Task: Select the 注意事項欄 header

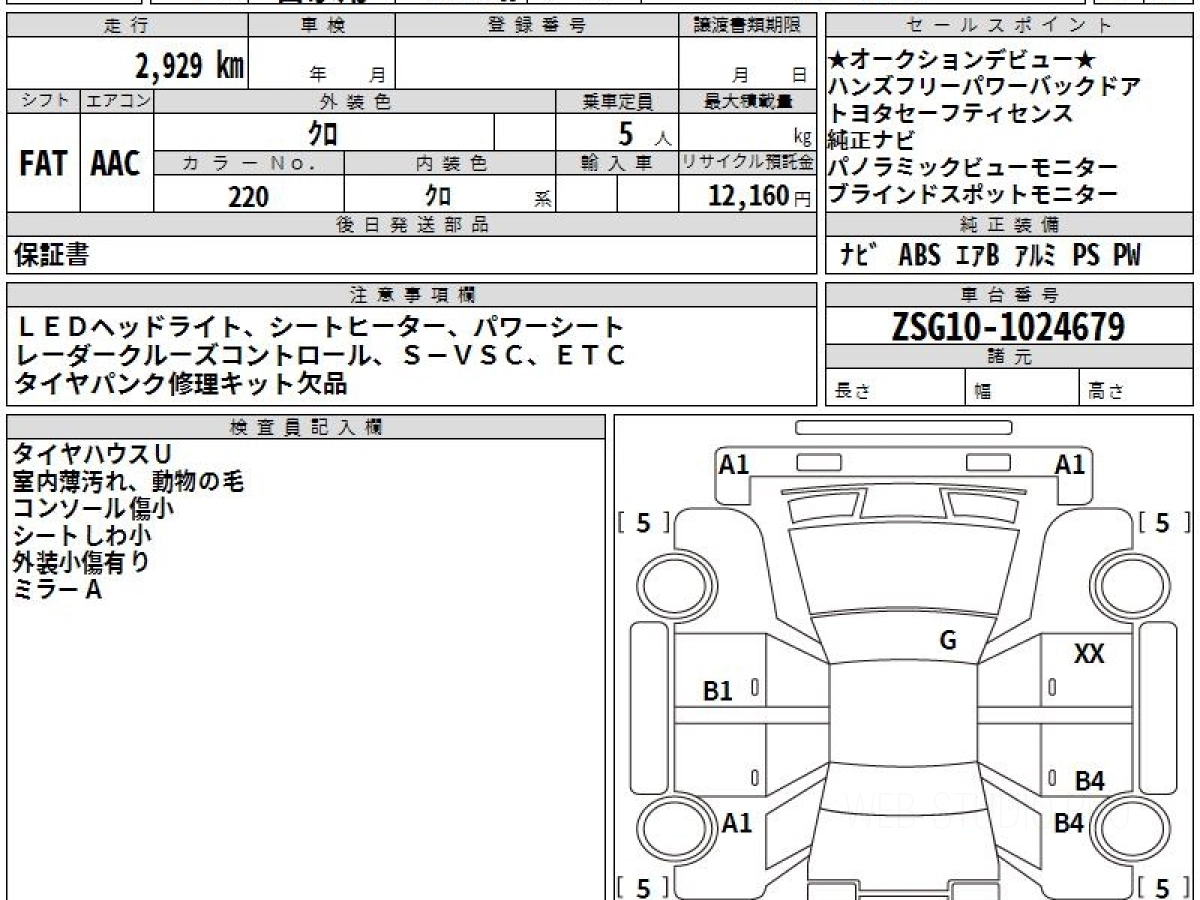Action: point(411,295)
